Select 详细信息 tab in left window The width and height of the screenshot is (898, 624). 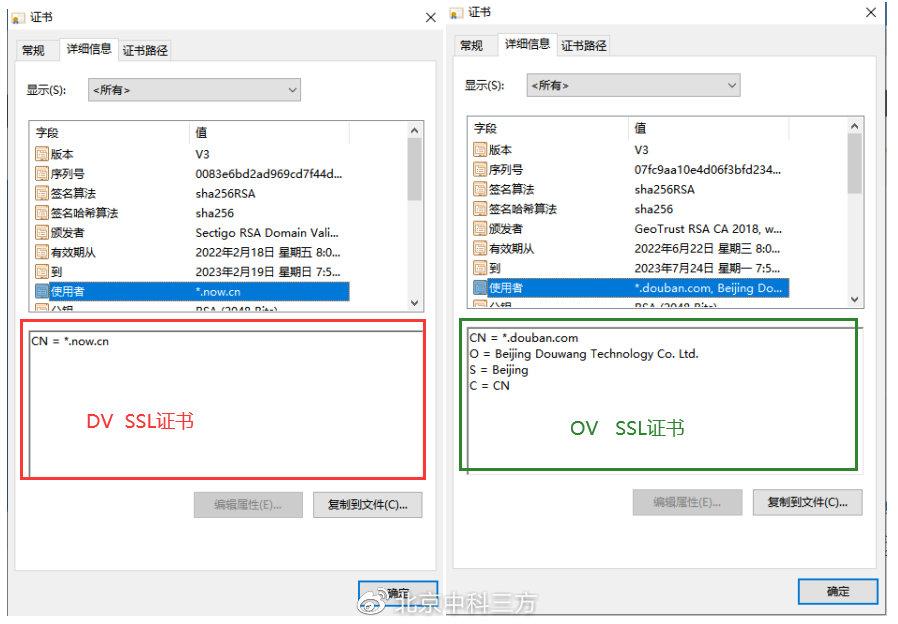(x=89, y=49)
